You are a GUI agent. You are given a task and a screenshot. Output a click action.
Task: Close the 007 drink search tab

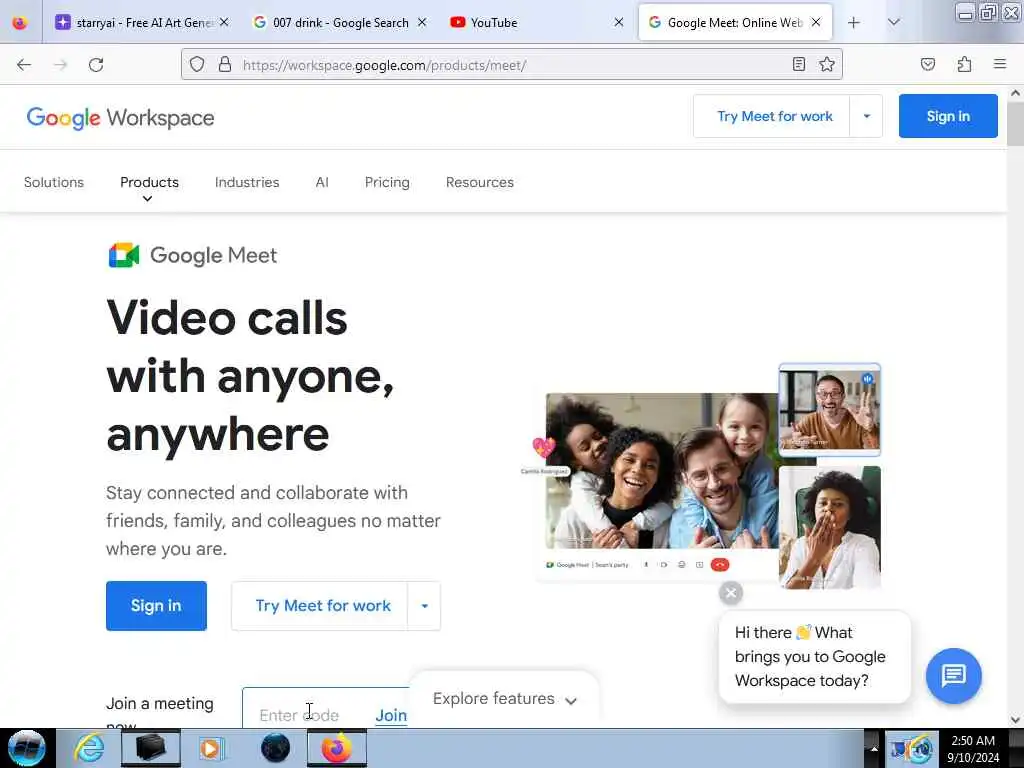tap(422, 22)
